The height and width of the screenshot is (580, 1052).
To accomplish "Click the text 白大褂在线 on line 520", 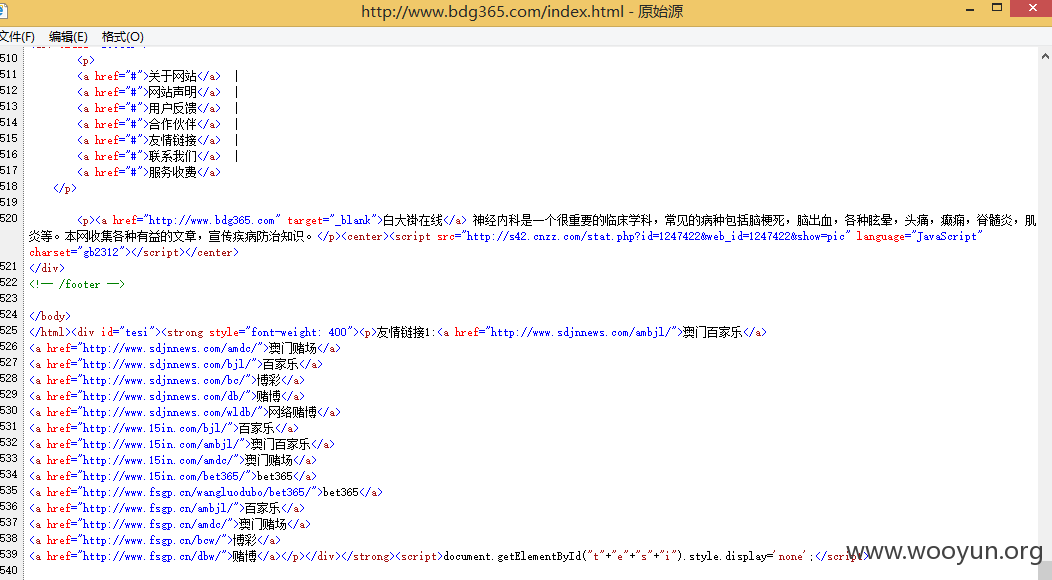I will pyautogui.click(x=413, y=221).
